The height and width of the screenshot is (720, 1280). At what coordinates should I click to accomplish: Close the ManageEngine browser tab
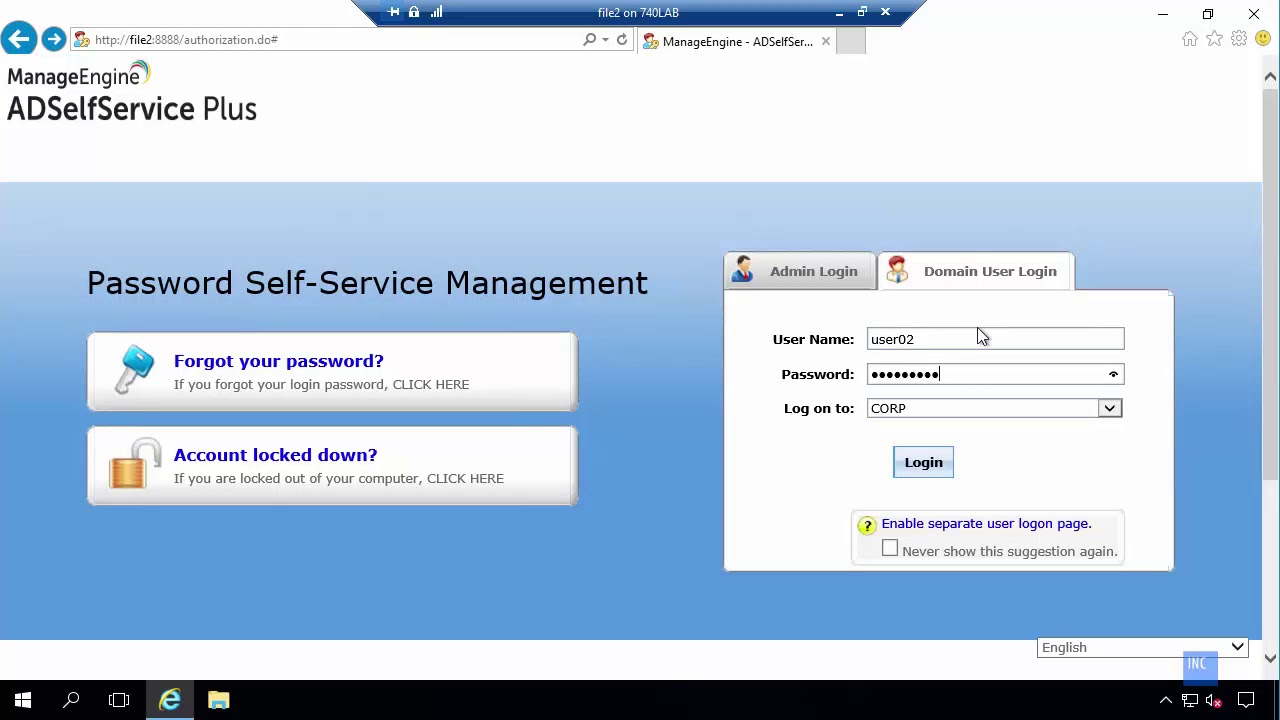pos(826,41)
